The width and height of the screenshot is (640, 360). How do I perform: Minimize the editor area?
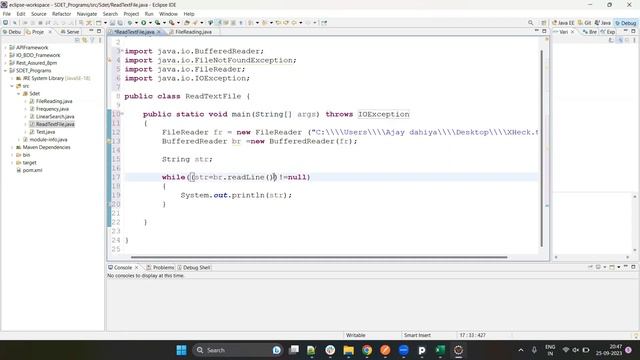[x=537, y=31]
